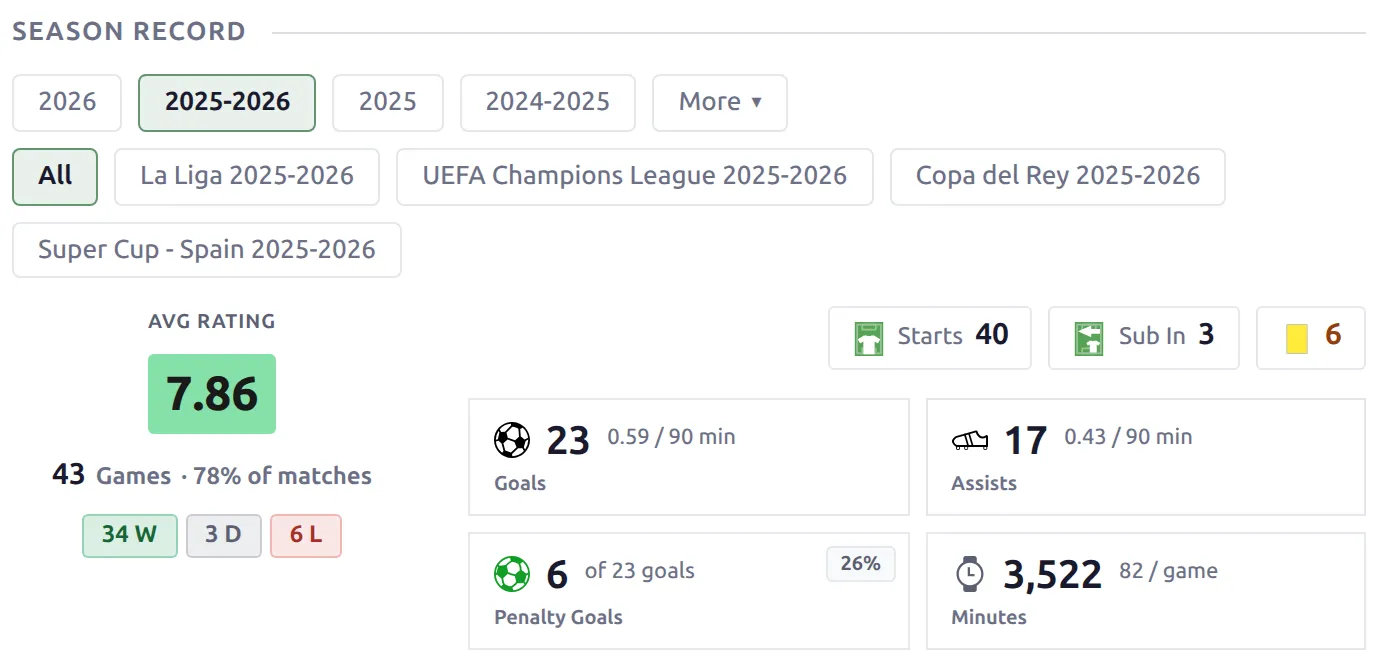
Task: Select the 2026 season tab
Action: (67, 103)
